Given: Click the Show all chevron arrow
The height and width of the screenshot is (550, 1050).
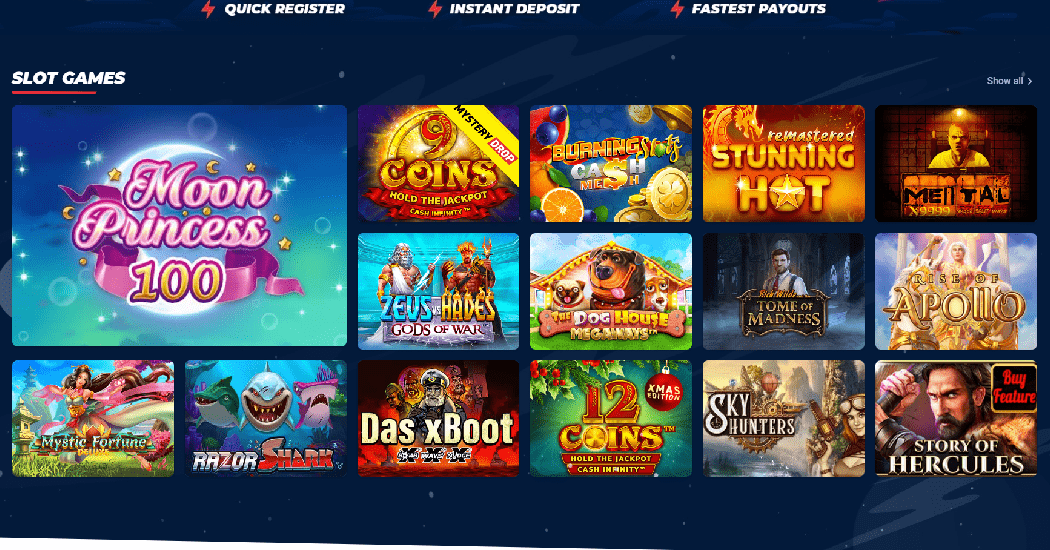Looking at the screenshot, I should point(1030,81).
